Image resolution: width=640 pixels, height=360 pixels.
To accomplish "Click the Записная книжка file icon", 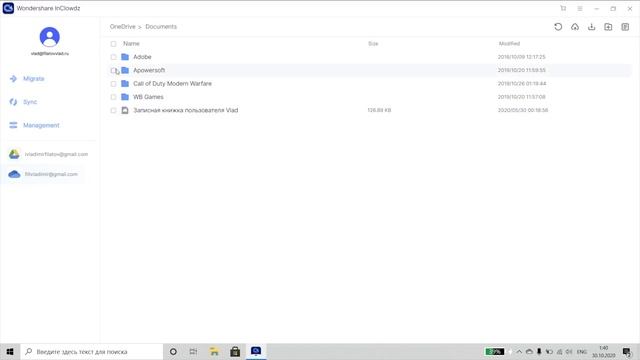I will [125, 110].
